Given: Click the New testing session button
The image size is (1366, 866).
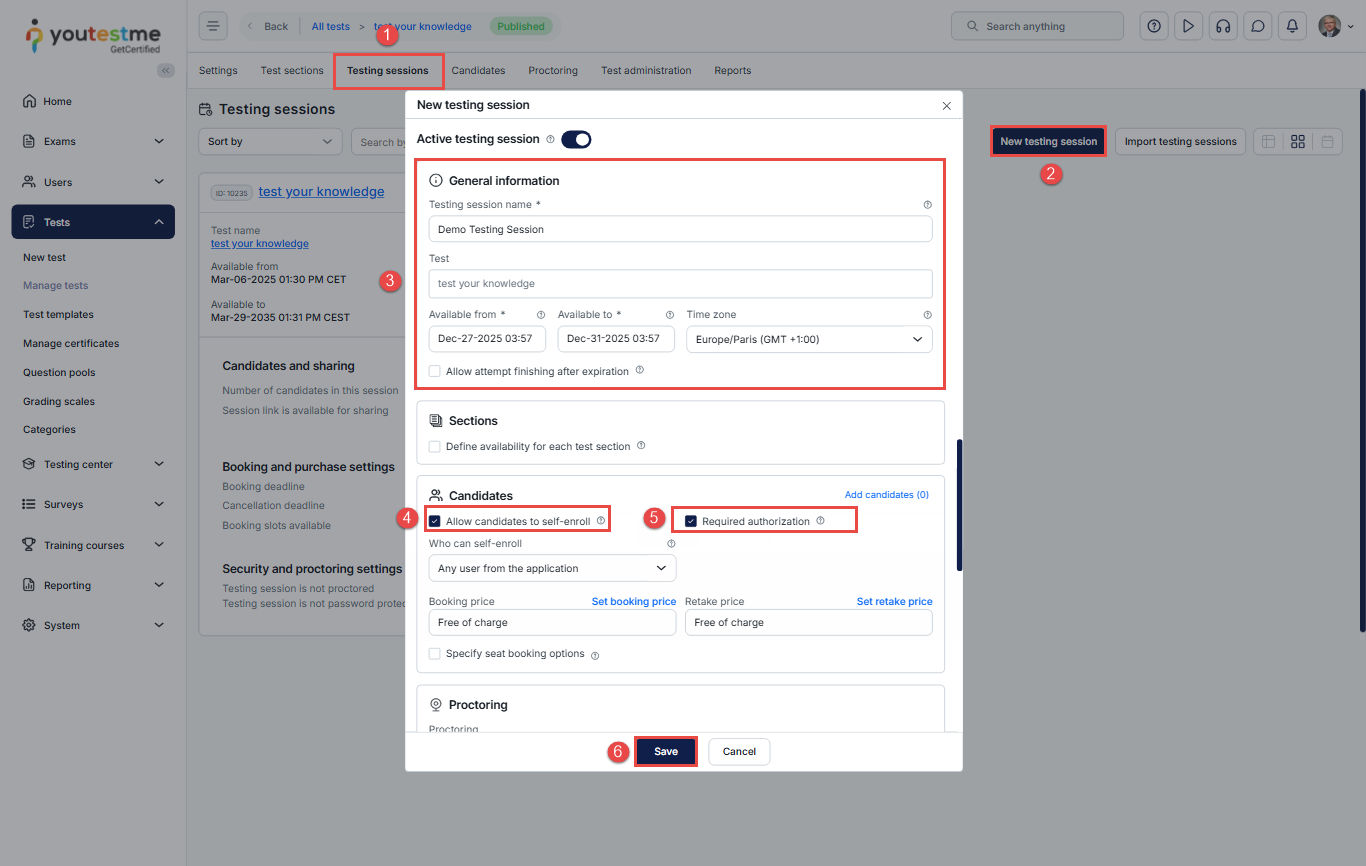Looking at the screenshot, I should [x=1049, y=142].
